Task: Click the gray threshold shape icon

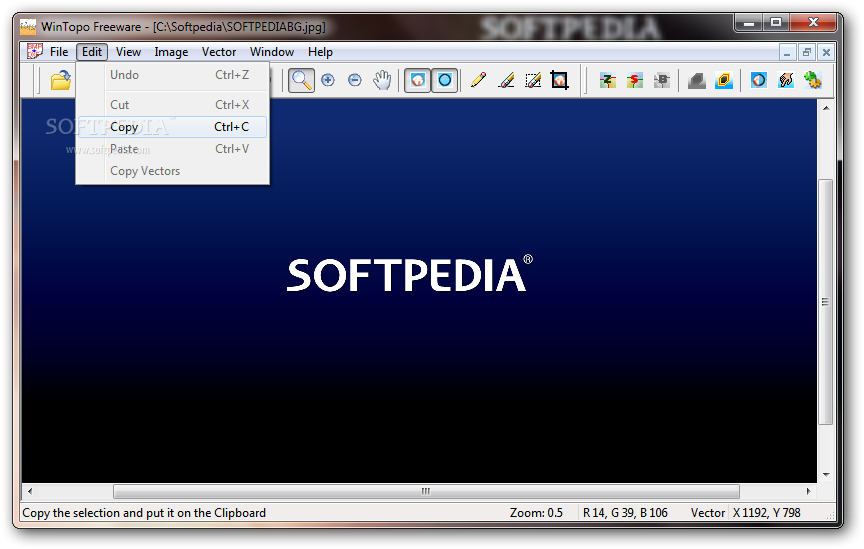Action: click(x=697, y=80)
